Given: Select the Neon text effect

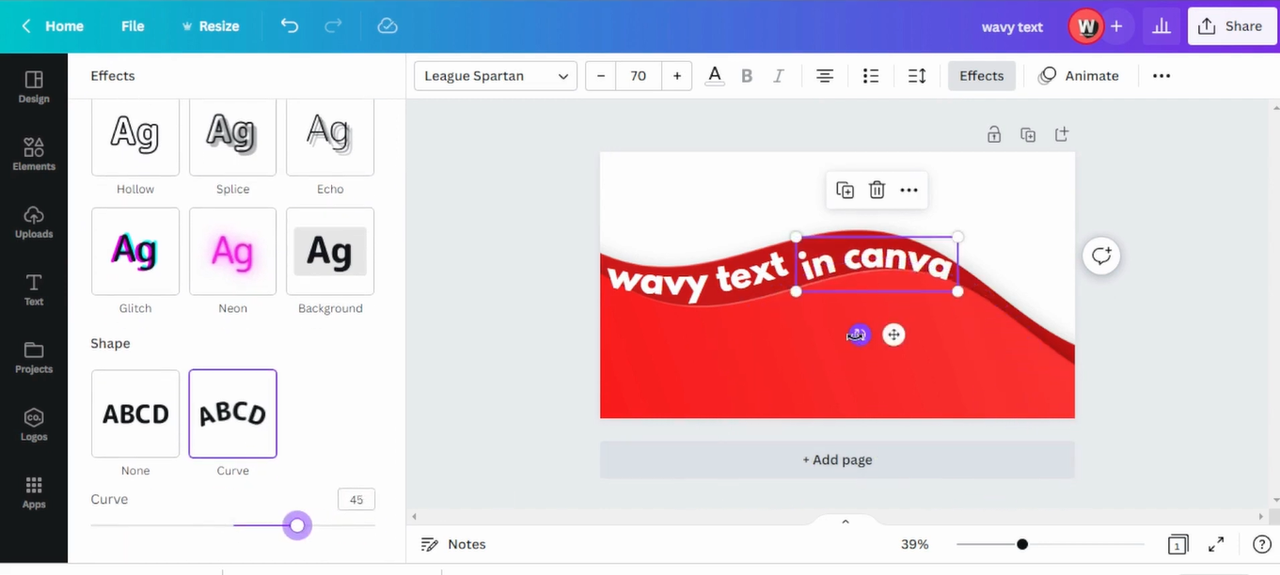Looking at the screenshot, I should (233, 251).
